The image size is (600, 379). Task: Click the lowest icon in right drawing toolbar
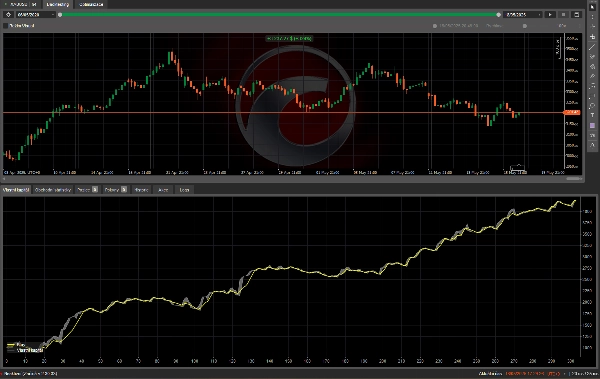592,145
